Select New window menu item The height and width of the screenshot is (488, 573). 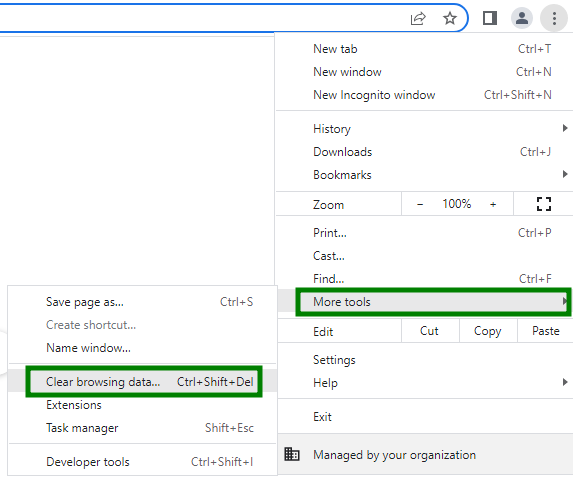click(x=424, y=72)
